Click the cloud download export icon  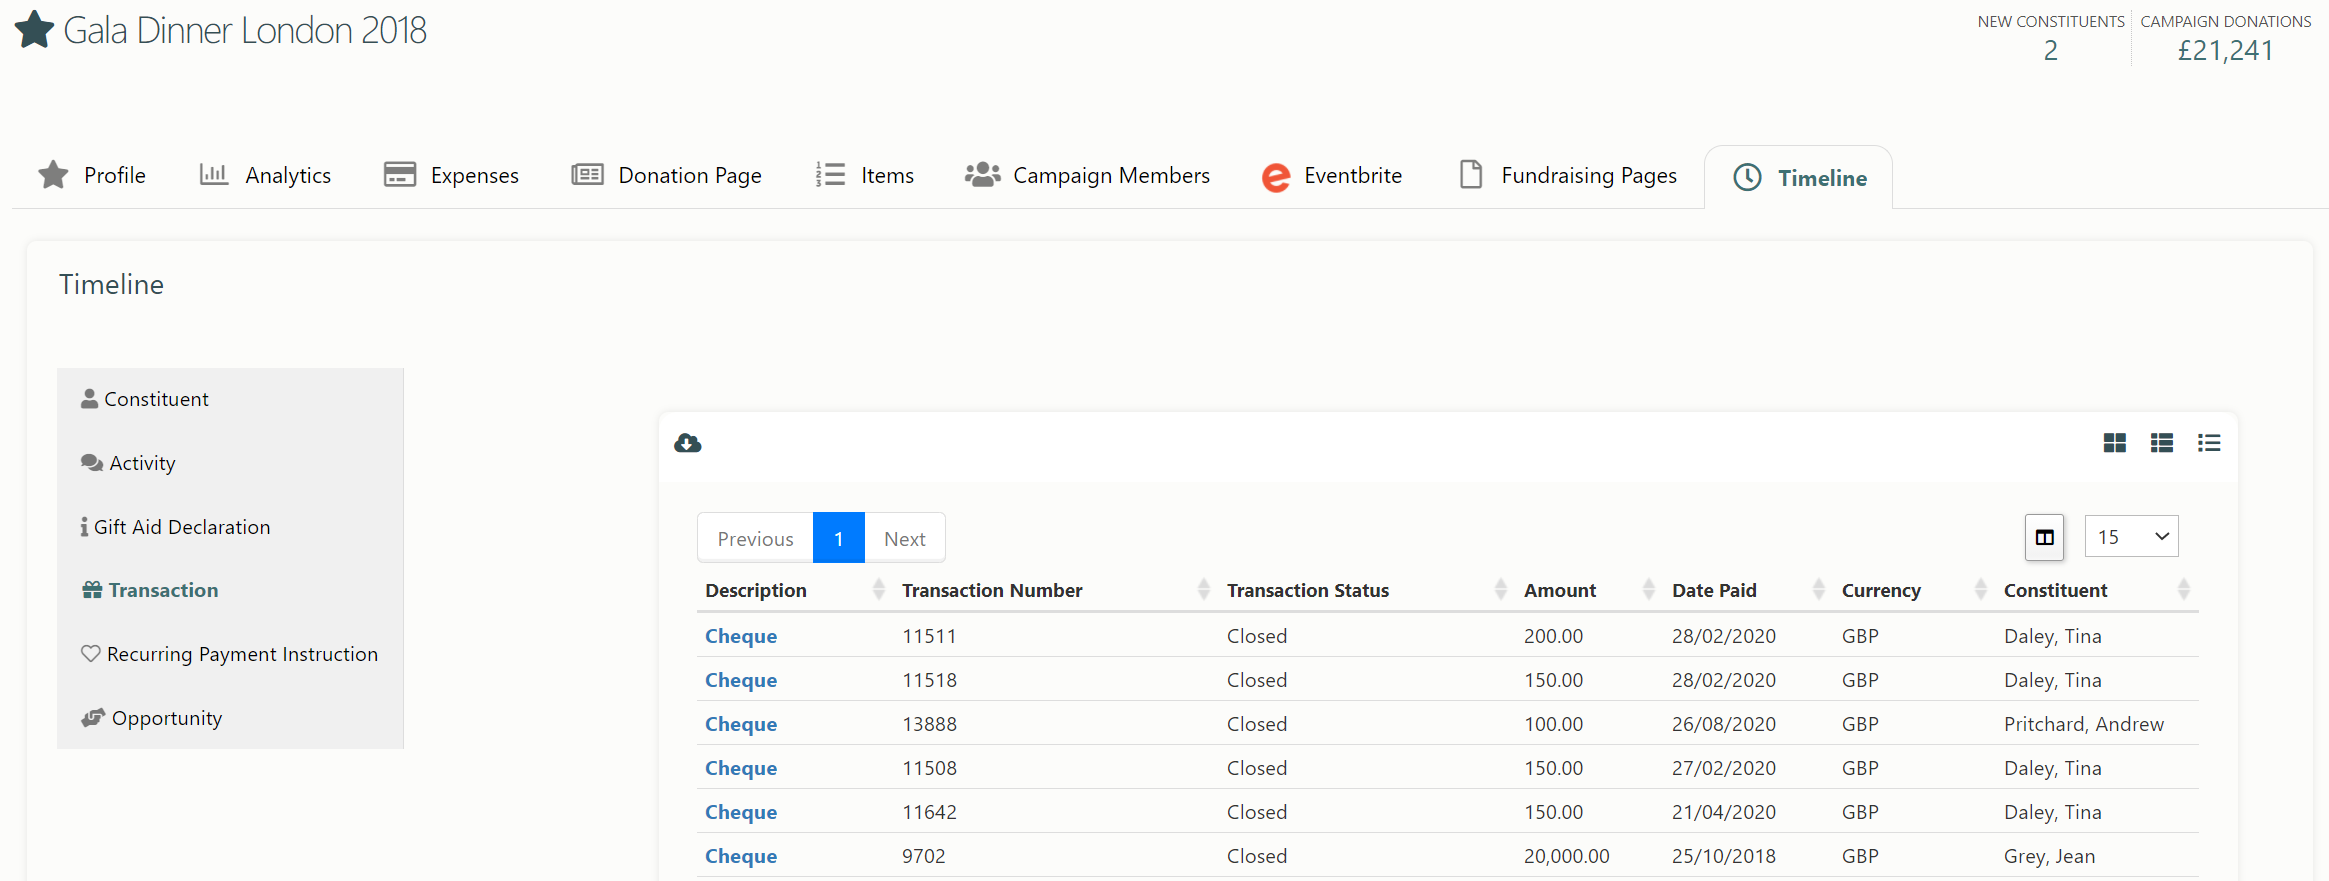(x=688, y=443)
